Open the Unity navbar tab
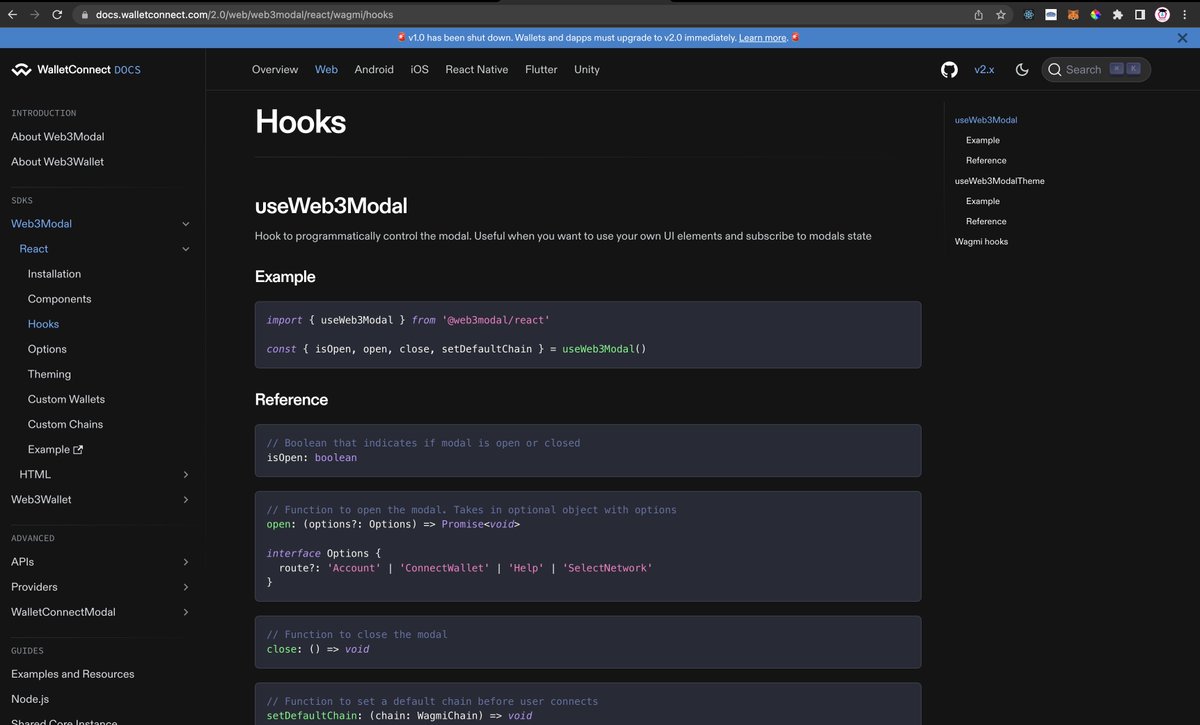The height and width of the screenshot is (725, 1200). (x=587, y=69)
